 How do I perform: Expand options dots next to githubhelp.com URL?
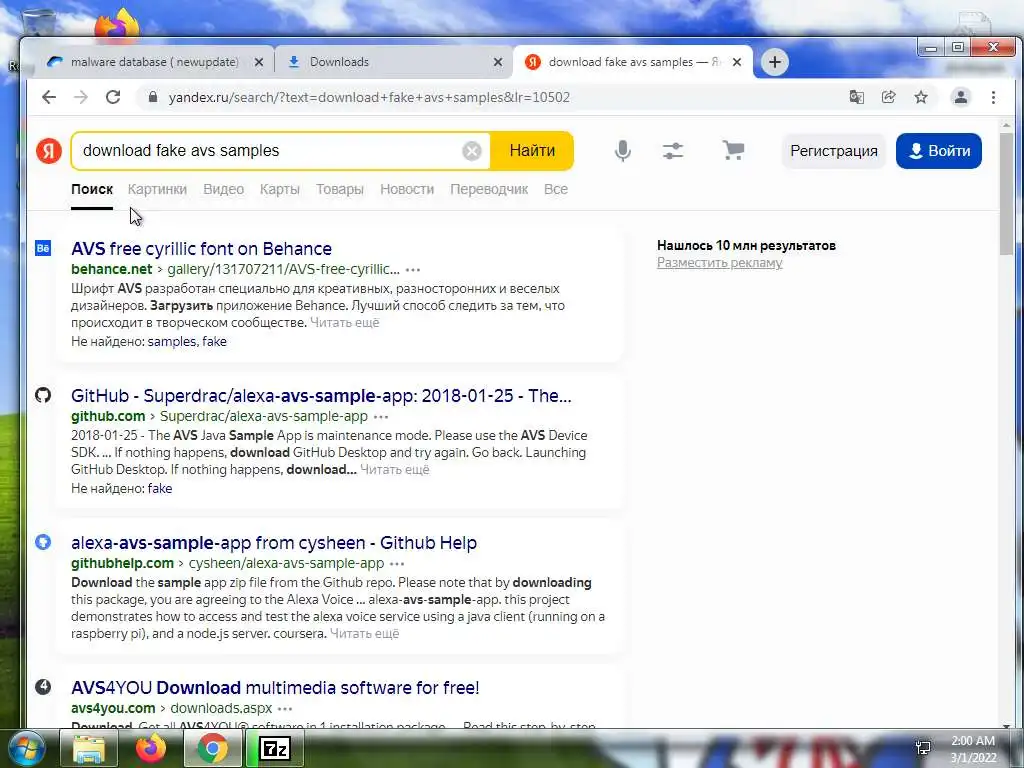tap(397, 564)
